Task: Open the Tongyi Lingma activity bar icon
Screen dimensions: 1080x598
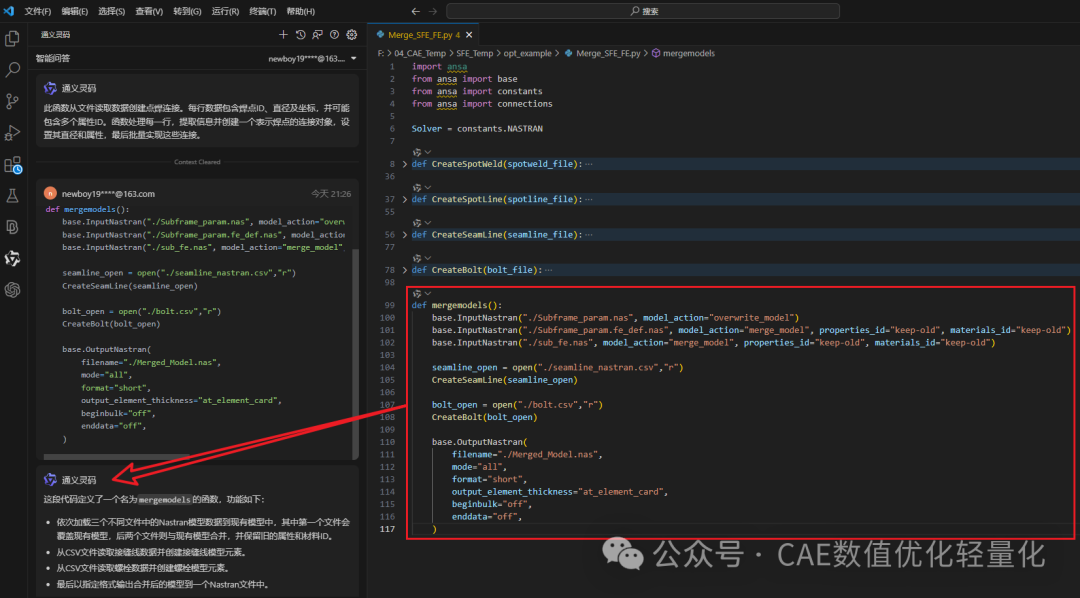Action: tap(12, 258)
